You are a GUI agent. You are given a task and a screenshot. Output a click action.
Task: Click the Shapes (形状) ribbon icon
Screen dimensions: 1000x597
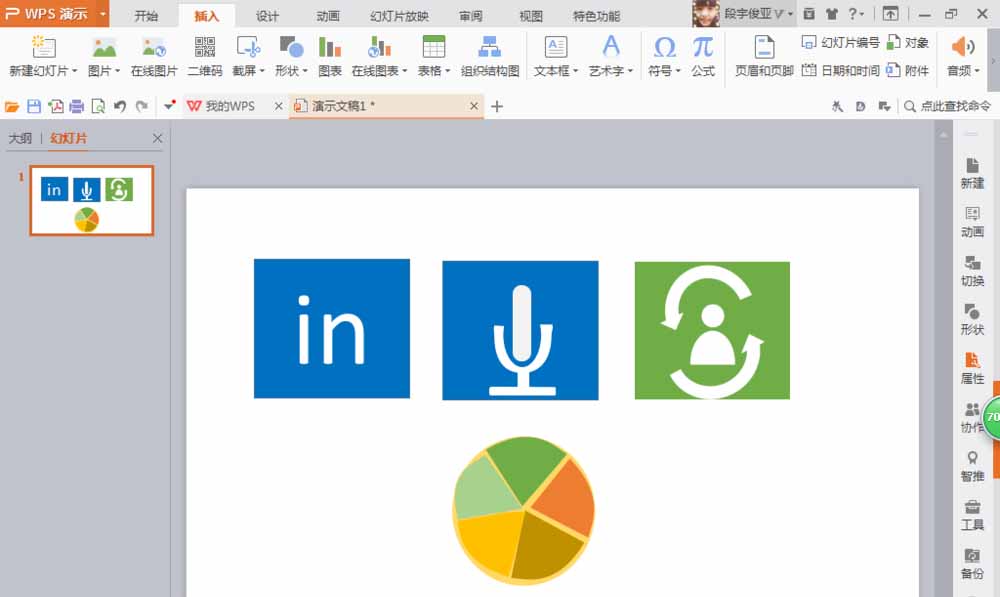tap(291, 47)
